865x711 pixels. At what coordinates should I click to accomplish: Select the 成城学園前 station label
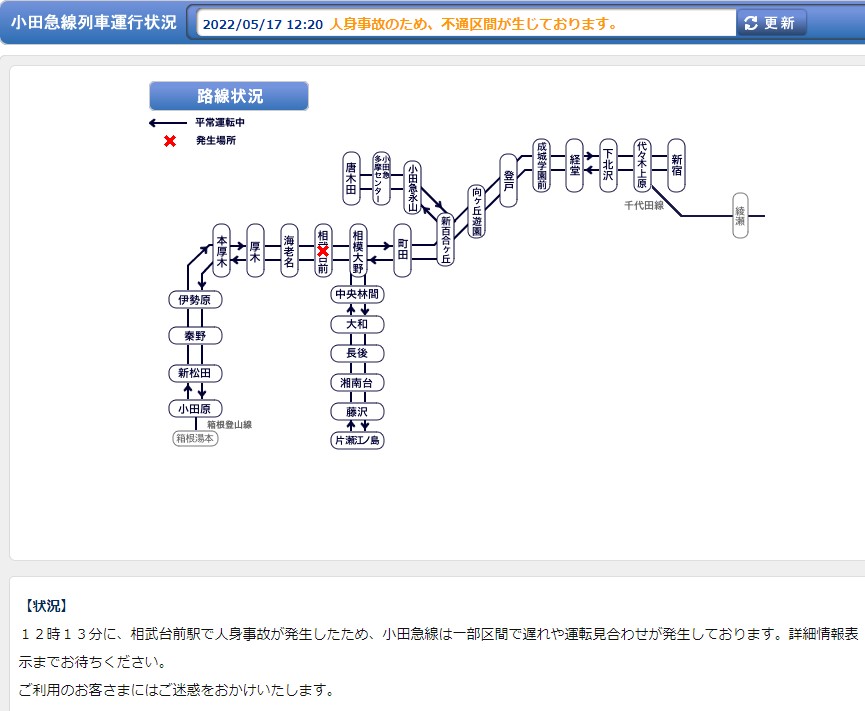click(542, 165)
